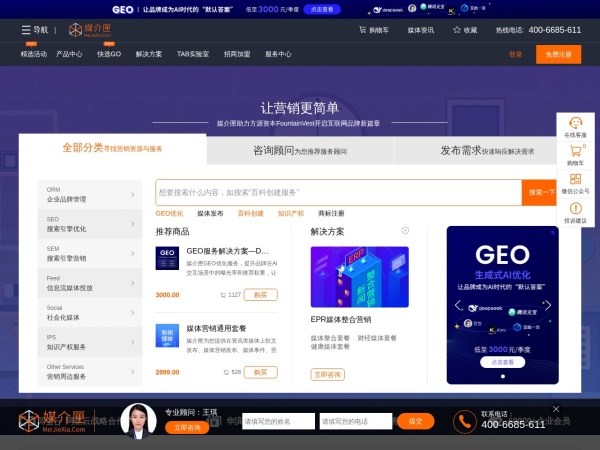Click the 免费注册 register button
This screenshot has height=450, width=600.
[558, 54]
